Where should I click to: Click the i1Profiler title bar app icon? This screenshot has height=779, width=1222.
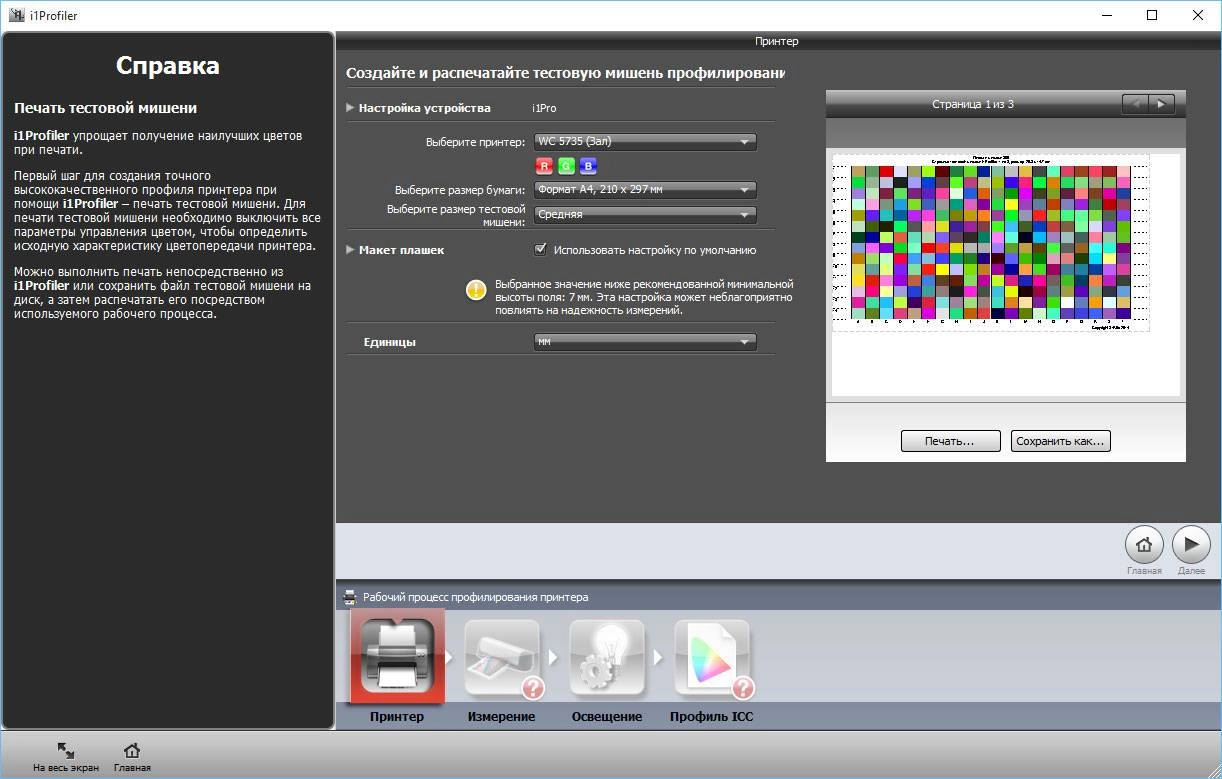(x=15, y=15)
